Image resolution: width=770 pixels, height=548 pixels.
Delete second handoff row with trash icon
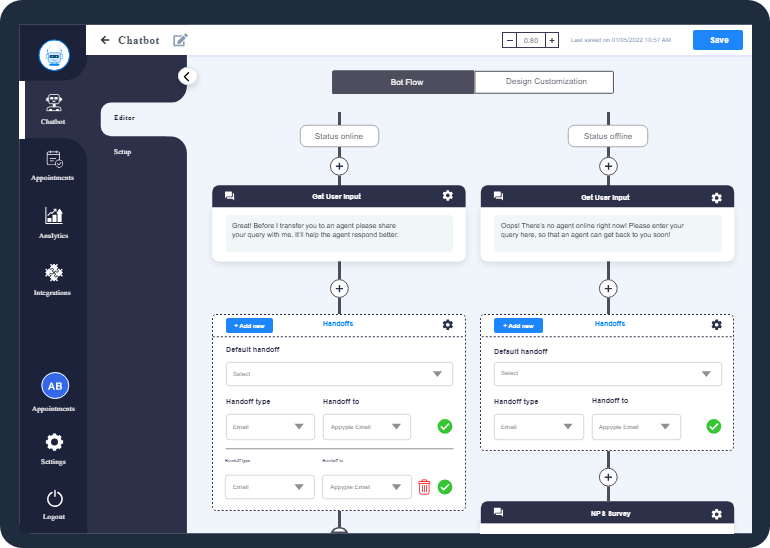[x=424, y=487]
